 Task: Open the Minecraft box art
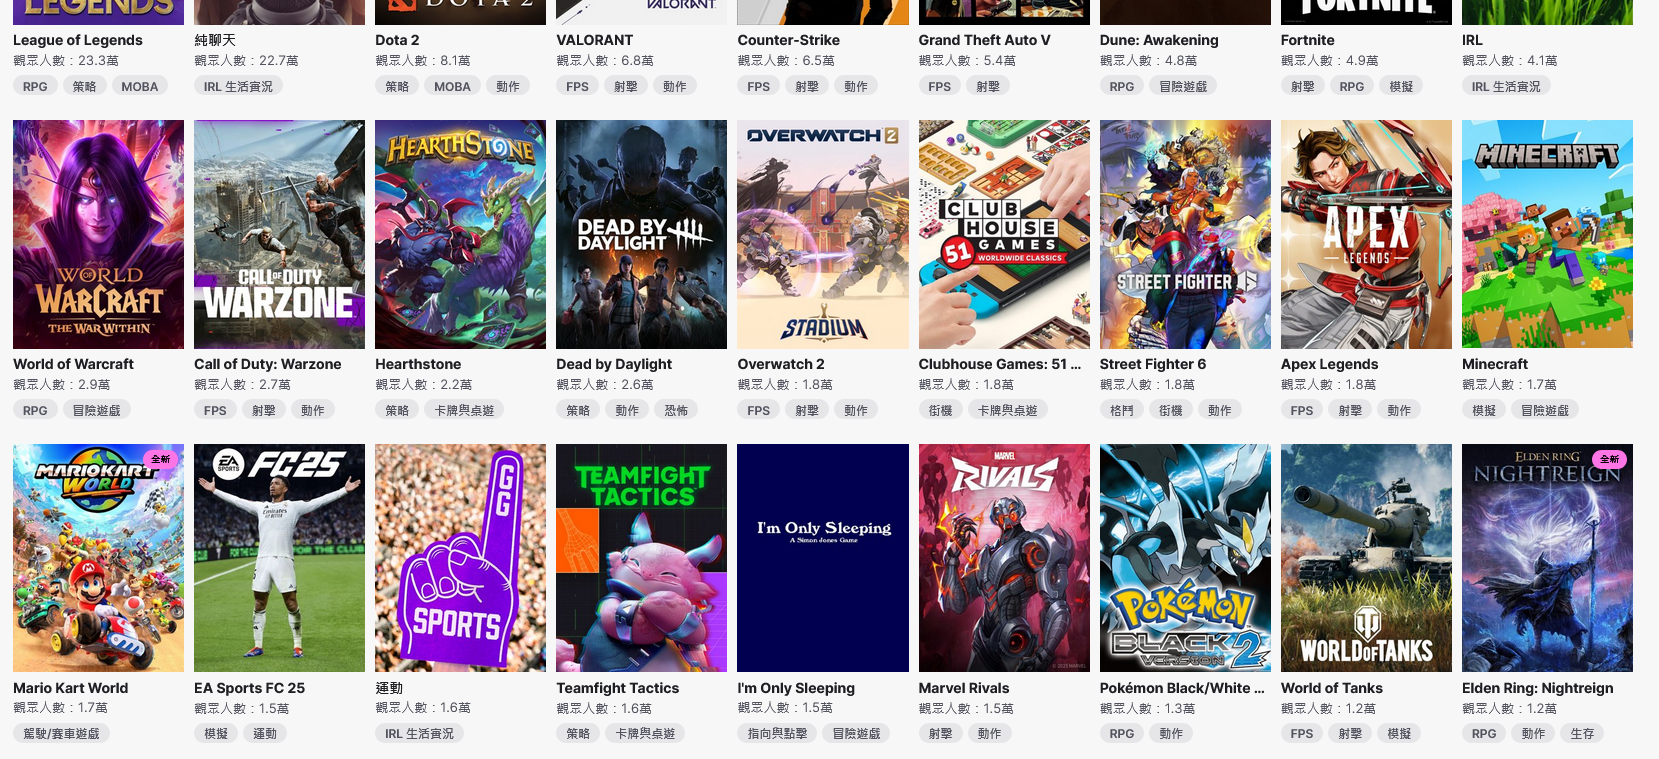pos(1547,234)
